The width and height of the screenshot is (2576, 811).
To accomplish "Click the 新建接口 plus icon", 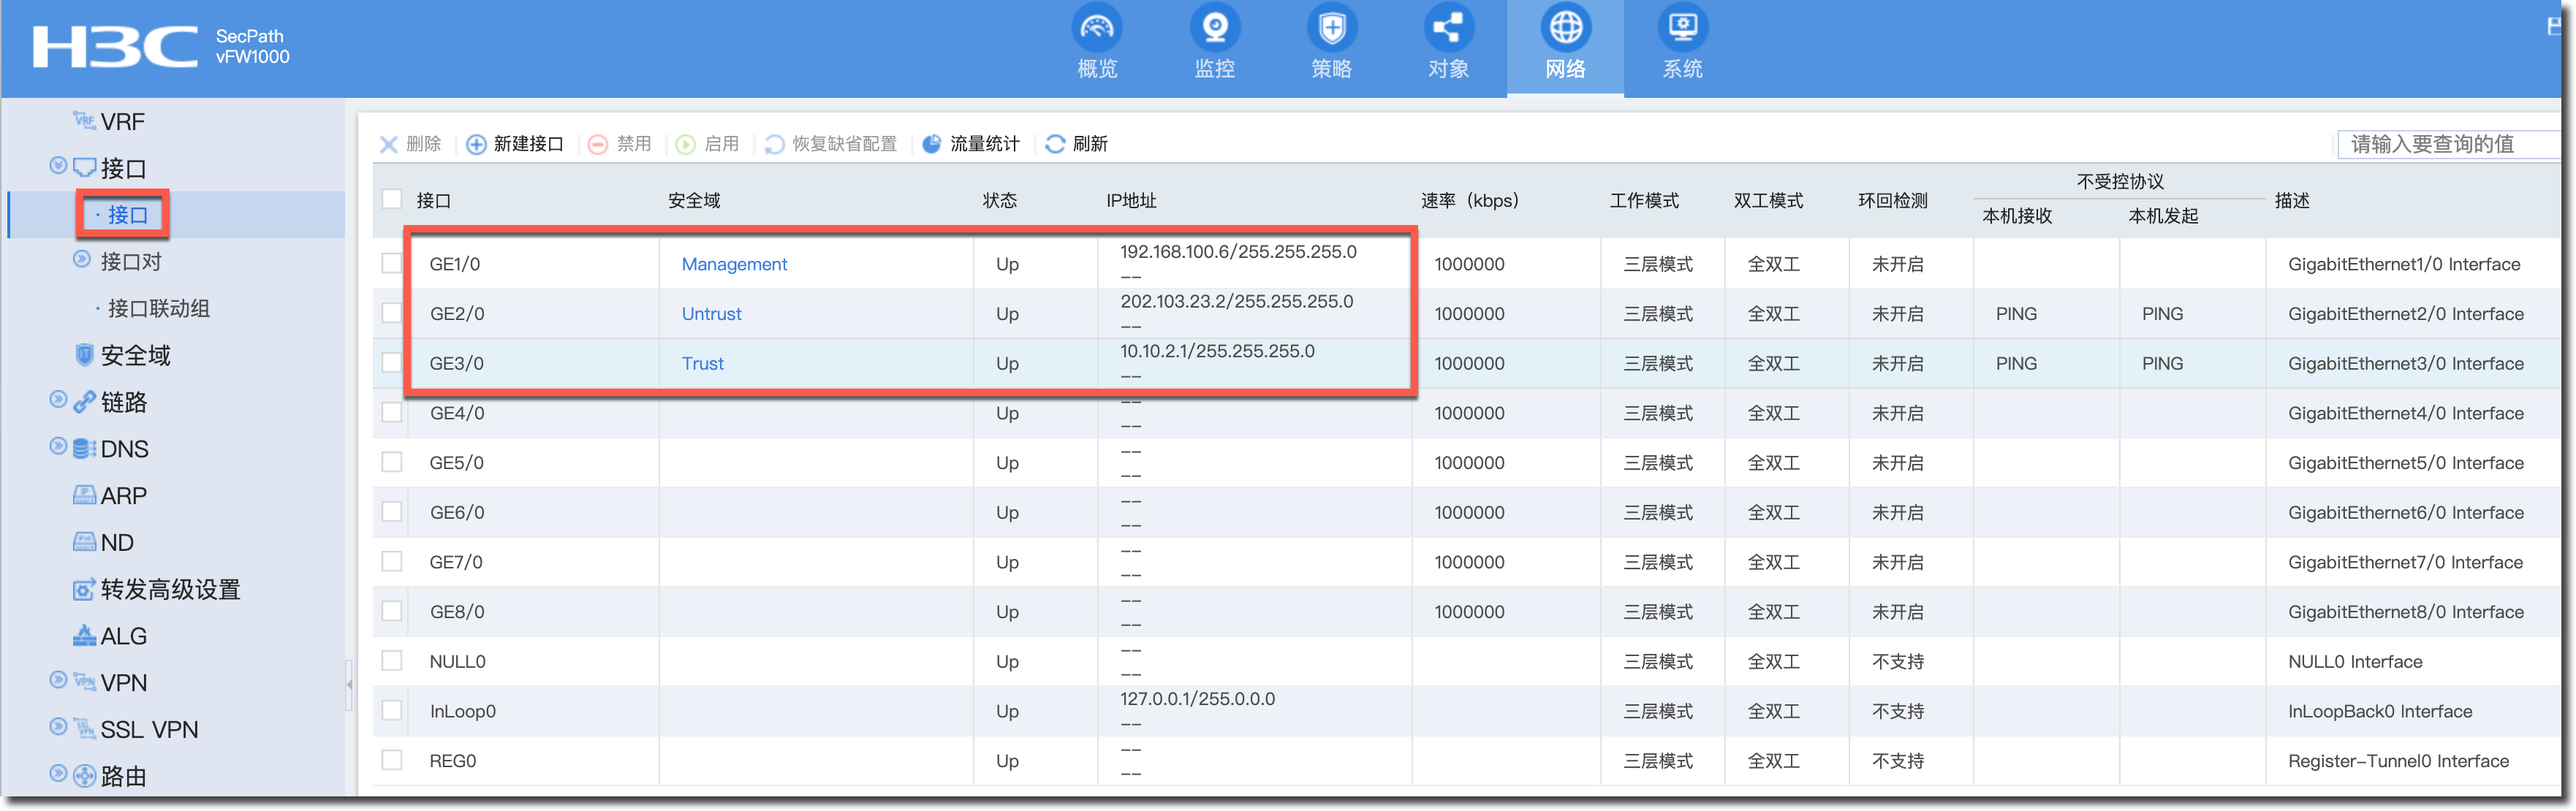I will coord(477,144).
